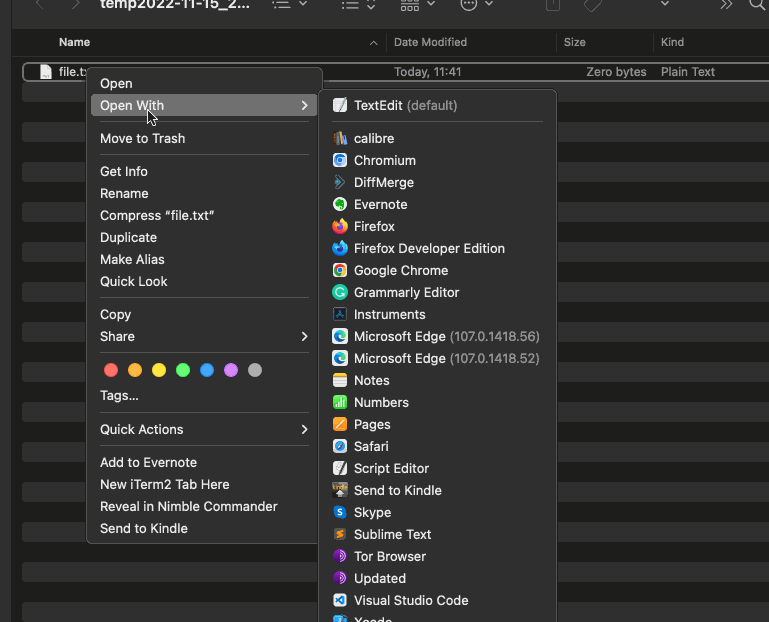The image size is (769, 622).
Task: Apply the orange tag color
Action: (x=135, y=370)
